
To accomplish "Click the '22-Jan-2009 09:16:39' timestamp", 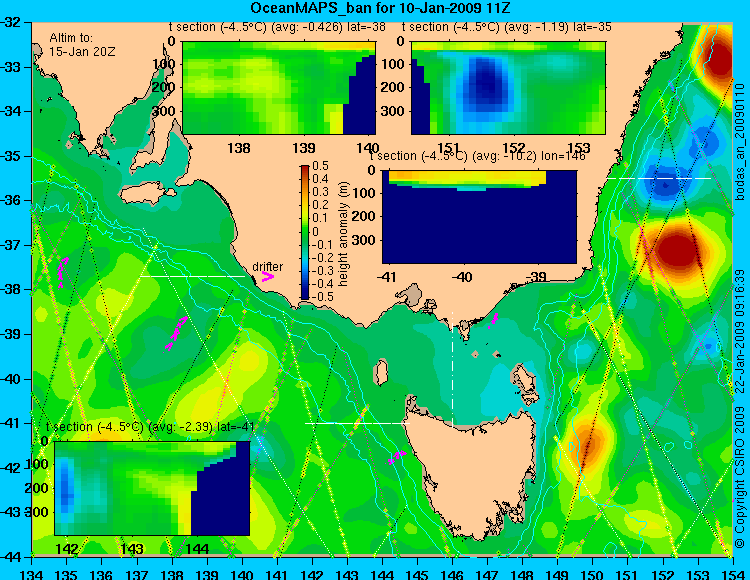I will pyautogui.click(x=740, y=330).
